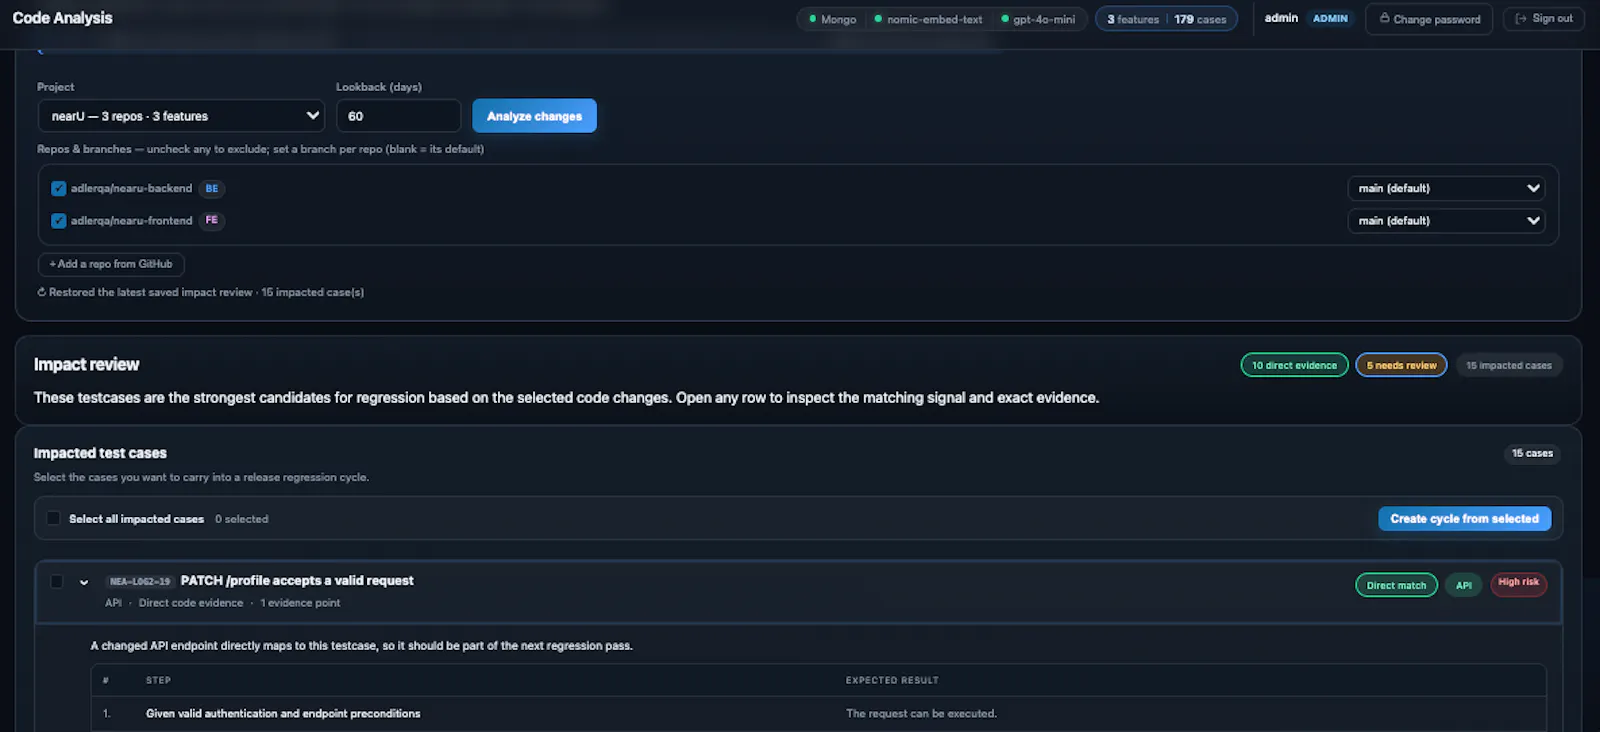Screen dimensions: 1600x732
Task: Click the restore icon before Restored text
Action: [42, 292]
